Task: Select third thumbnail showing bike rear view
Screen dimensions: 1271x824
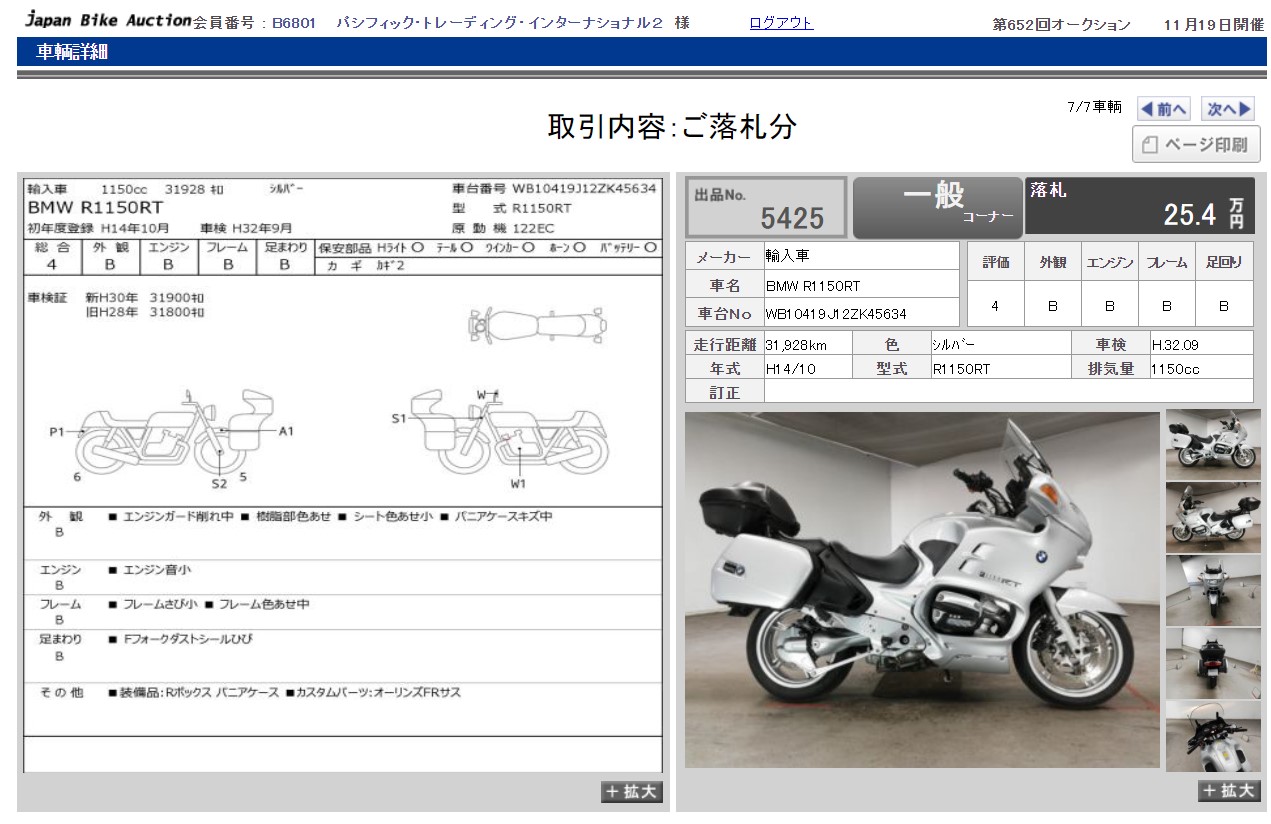Action: click(1213, 590)
